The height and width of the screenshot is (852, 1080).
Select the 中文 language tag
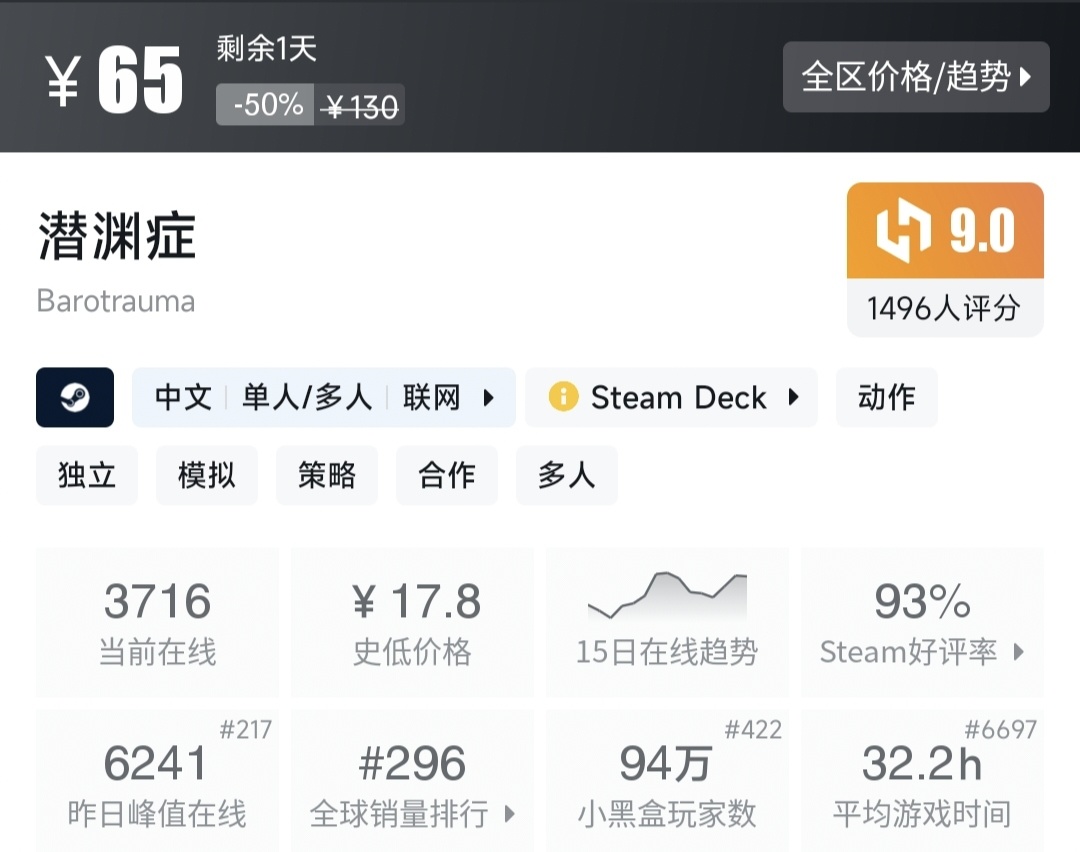click(x=180, y=397)
